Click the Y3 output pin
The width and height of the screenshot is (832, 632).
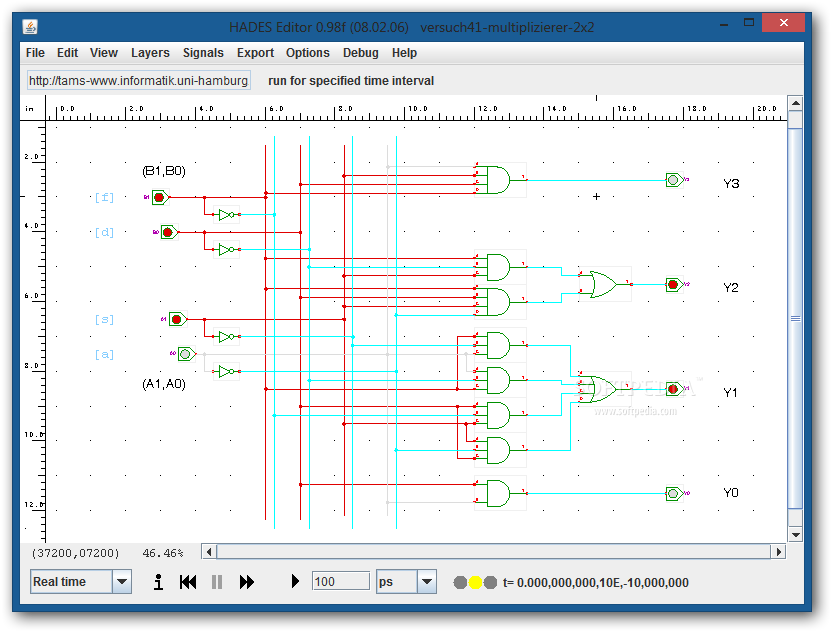[x=674, y=180]
